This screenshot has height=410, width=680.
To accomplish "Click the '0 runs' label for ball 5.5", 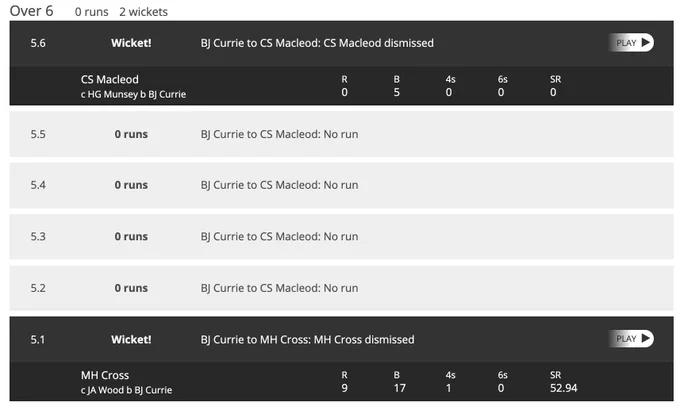I will (x=131, y=134).
